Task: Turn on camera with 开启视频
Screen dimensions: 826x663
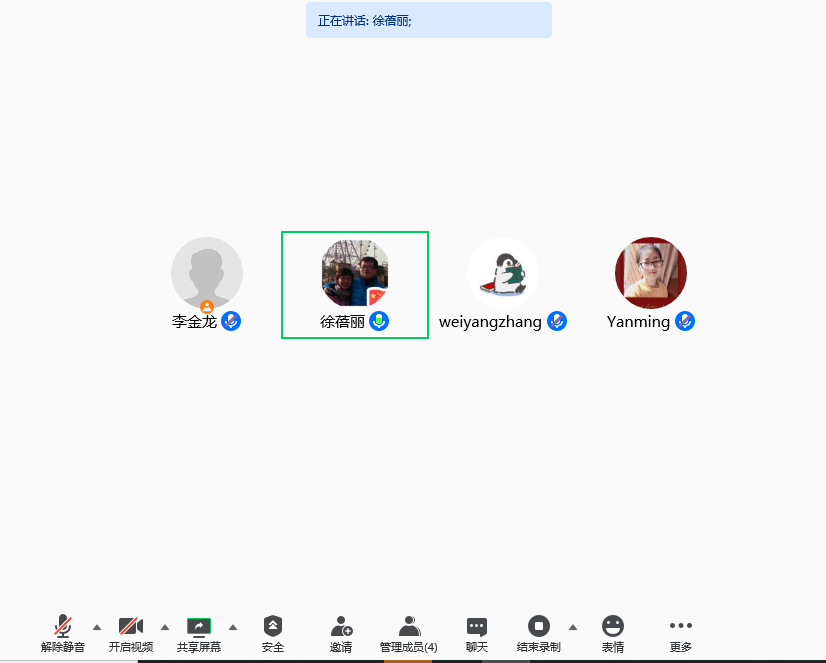Action: click(131, 627)
